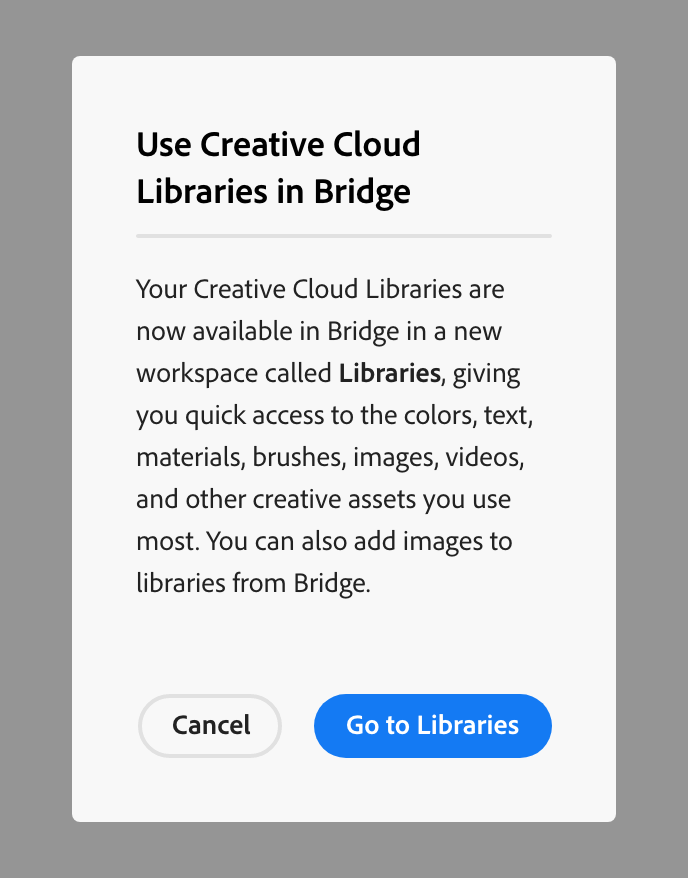The image size is (688, 878).
Task: Click the last line "libraries from Bridge."
Action: (x=253, y=584)
